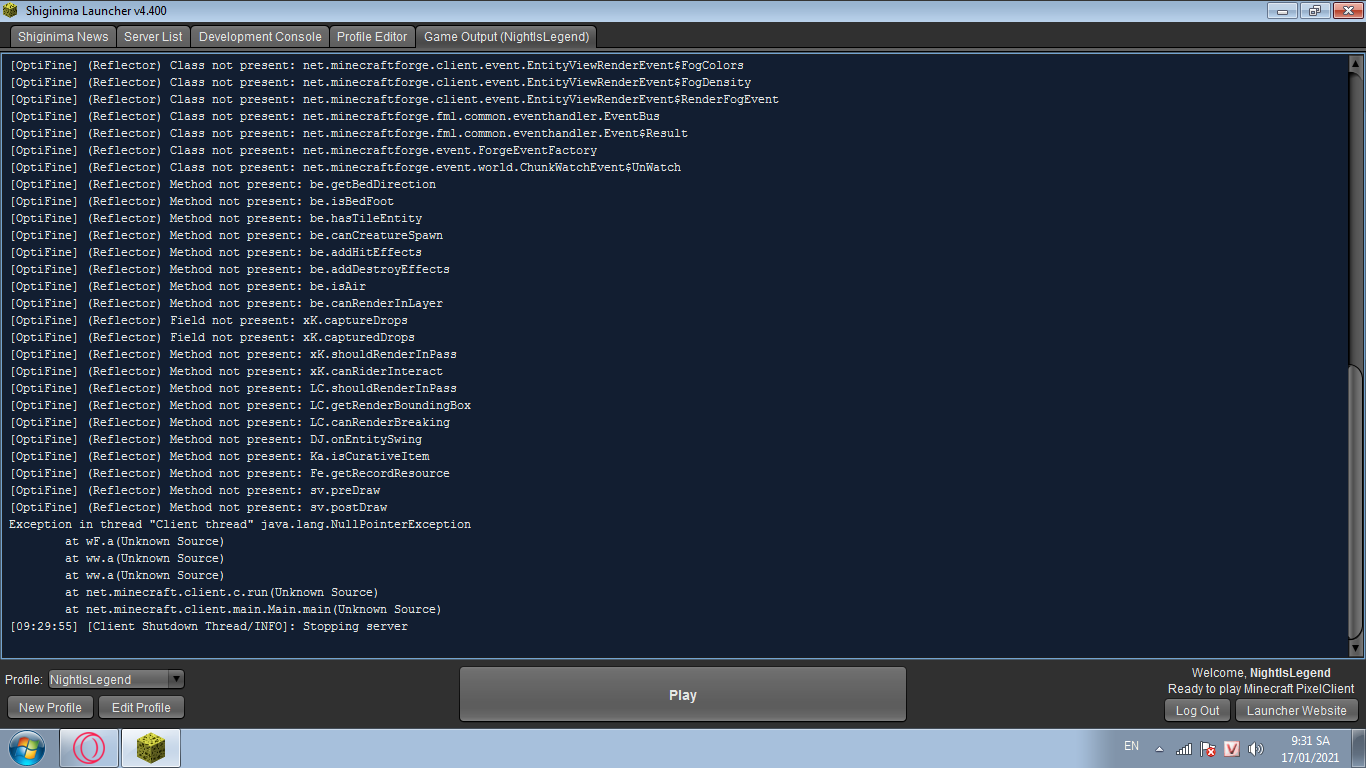
Task: Open the Profile dropdown showing NightIsLegend
Action: pyautogui.click(x=116, y=679)
